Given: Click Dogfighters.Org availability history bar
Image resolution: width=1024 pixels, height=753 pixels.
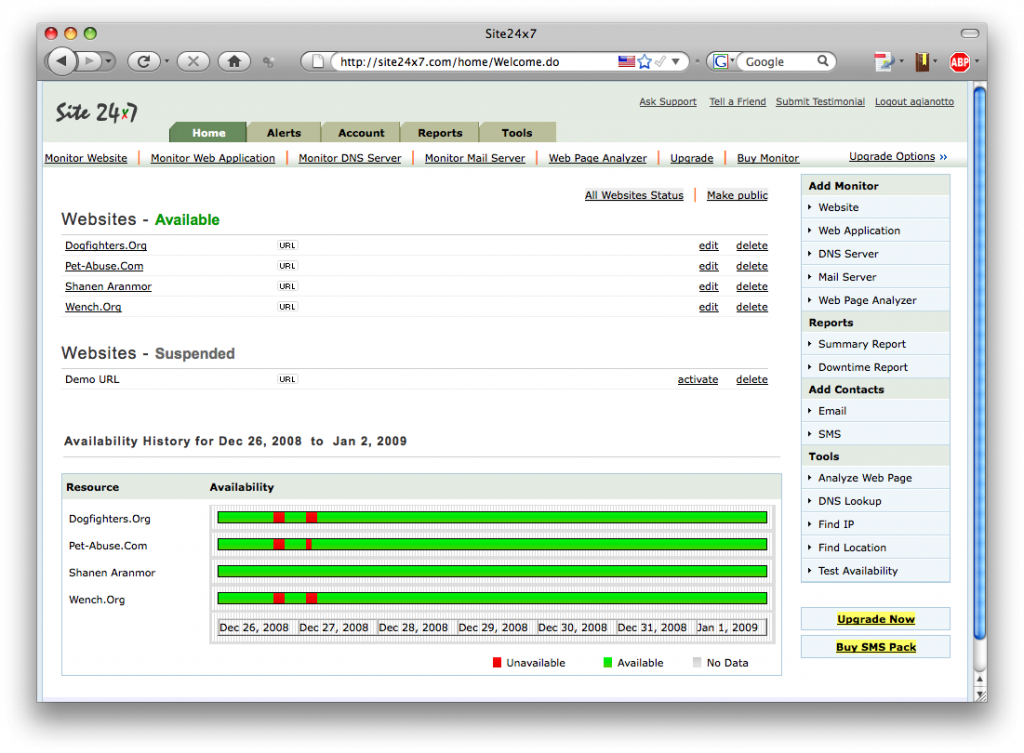Looking at the screenshot, I should coord(492,518).
